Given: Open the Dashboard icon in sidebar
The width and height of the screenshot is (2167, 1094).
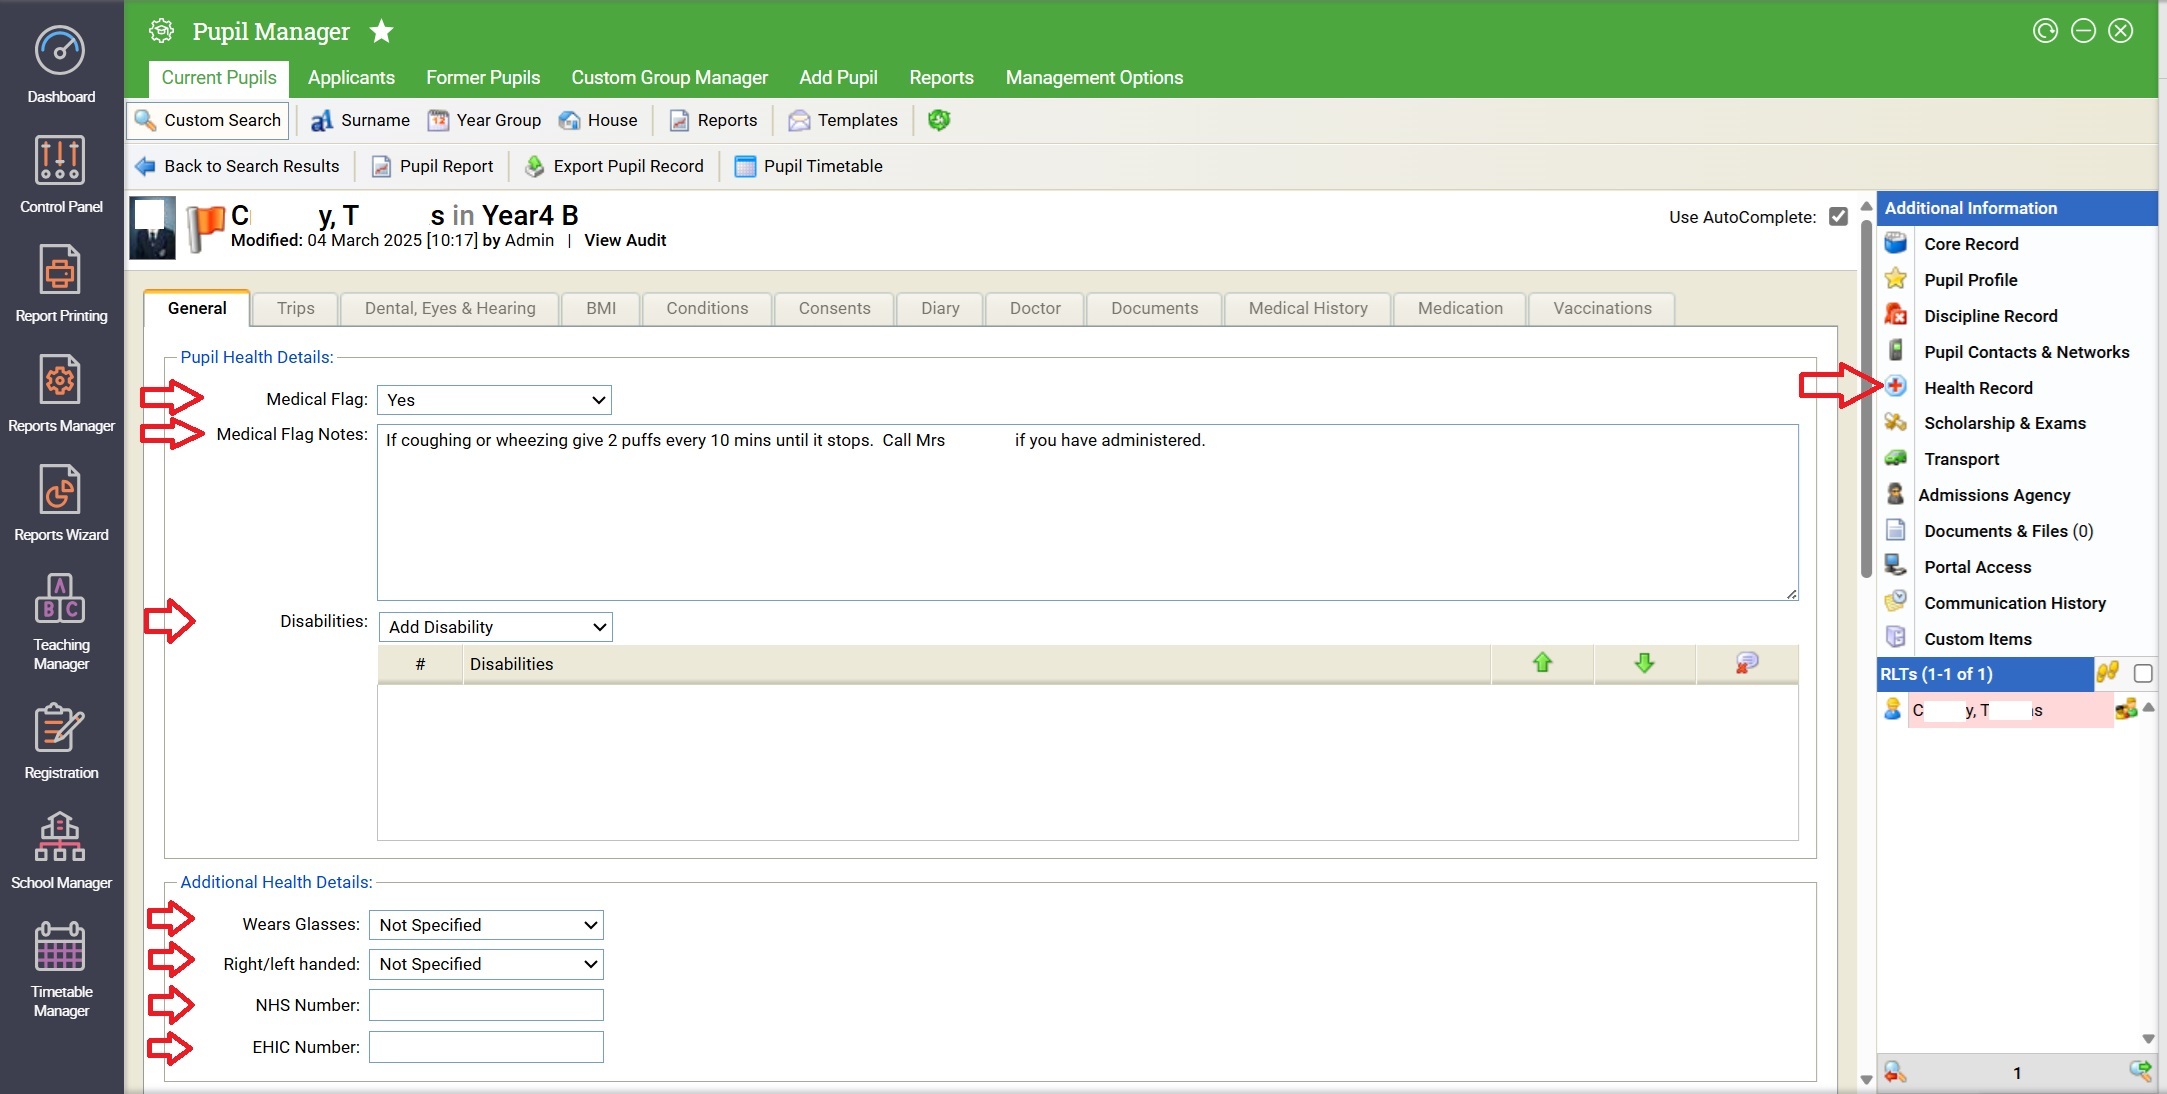Looking at the screenshot, I should 60,52.
